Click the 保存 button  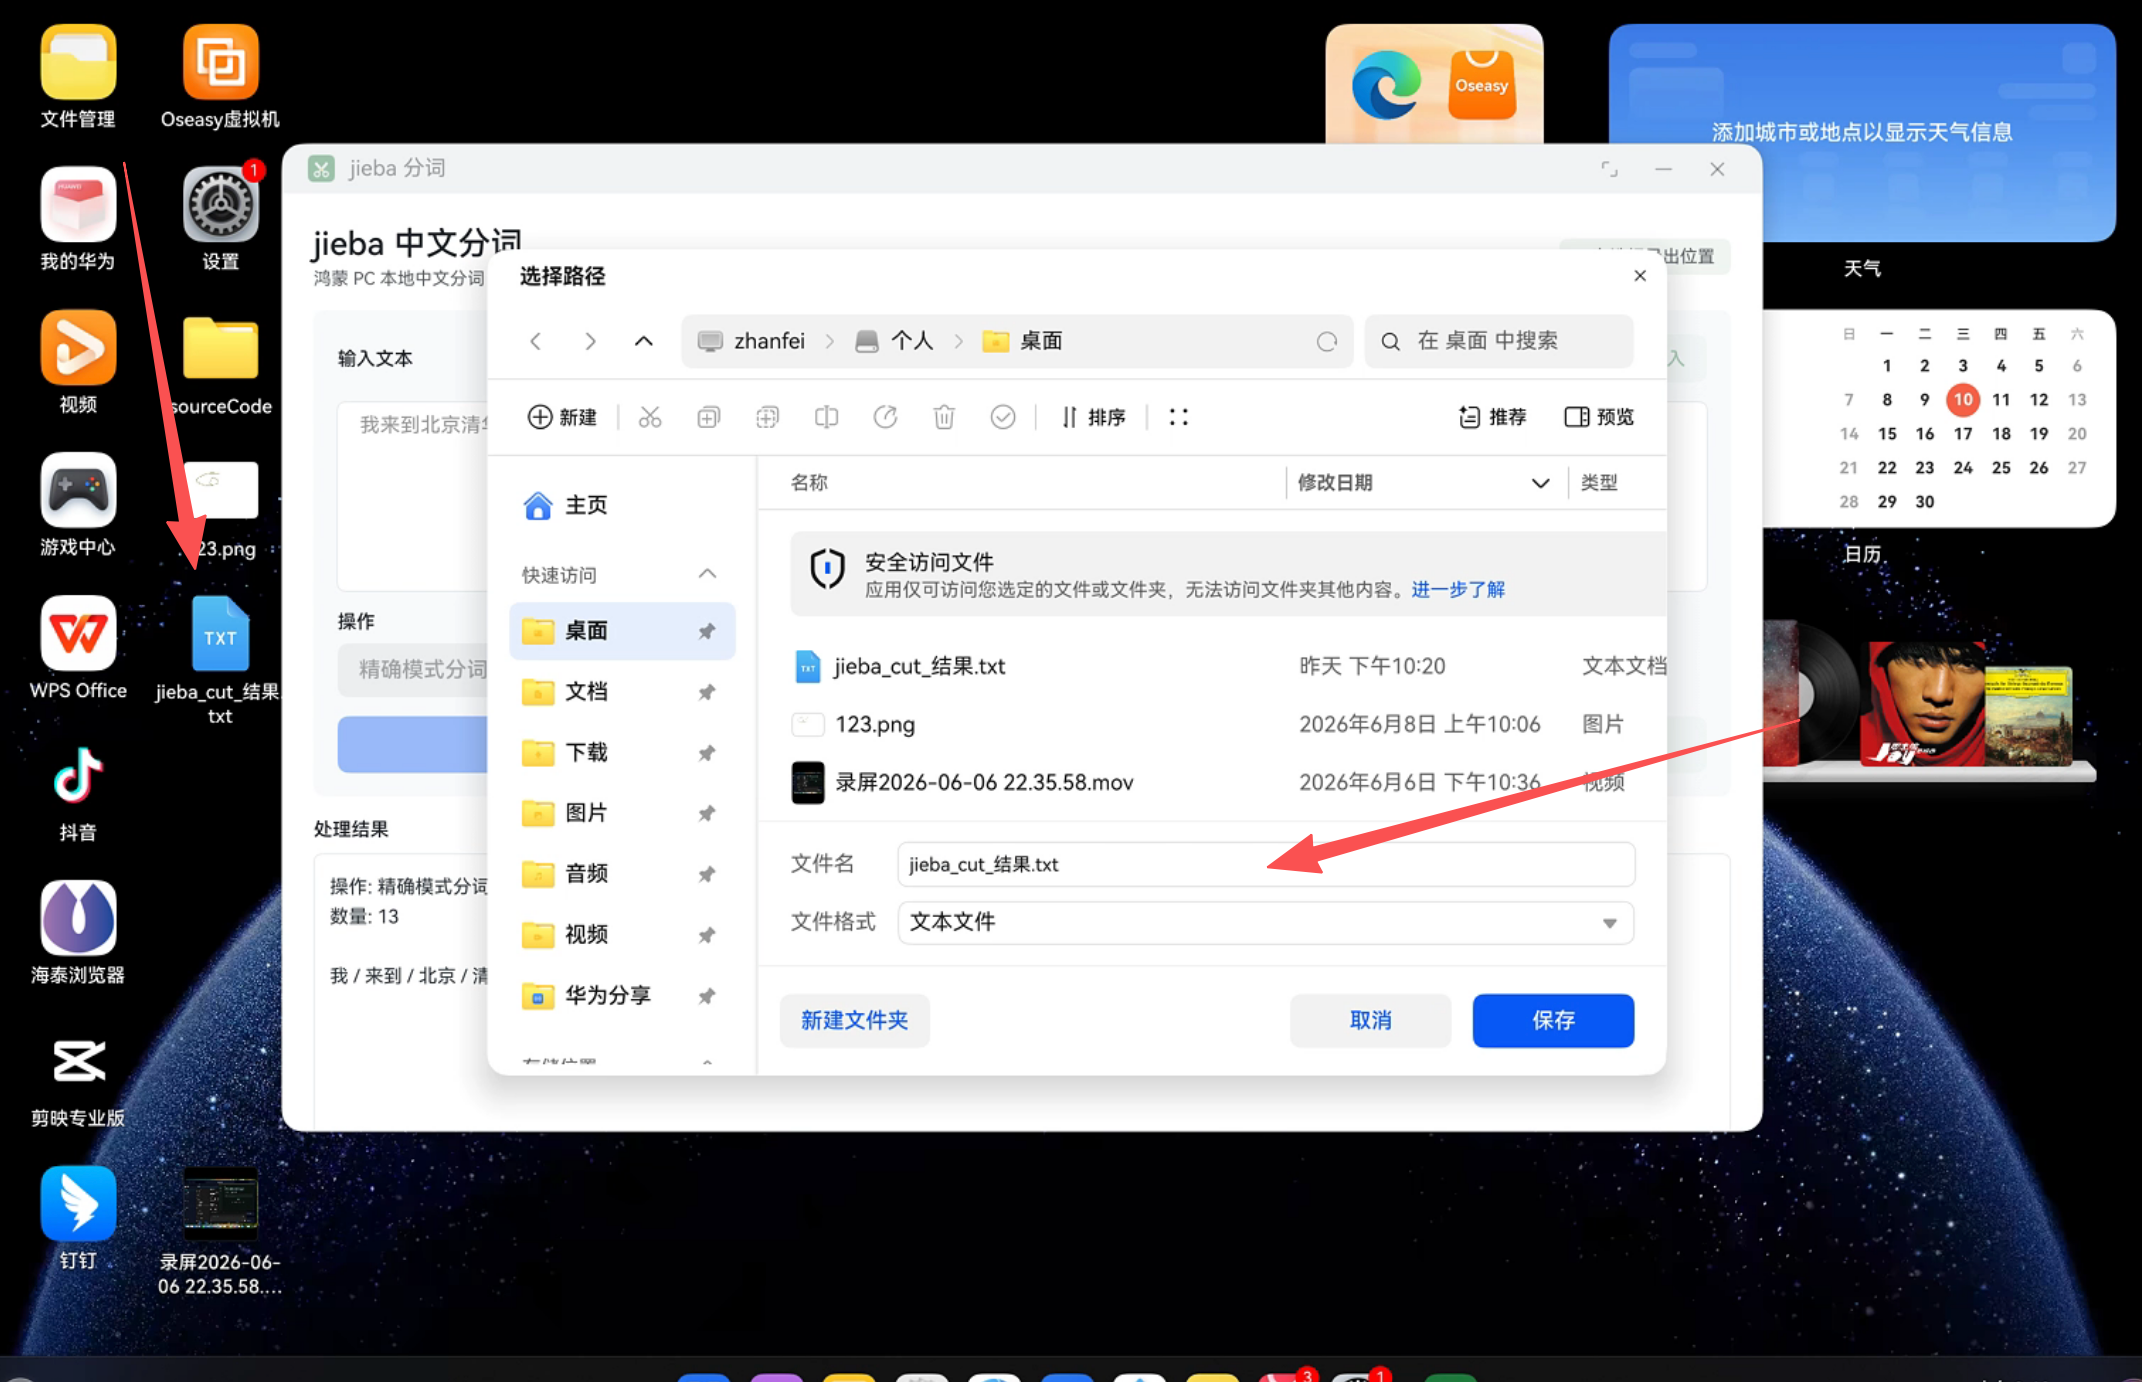[1553, 1020]
